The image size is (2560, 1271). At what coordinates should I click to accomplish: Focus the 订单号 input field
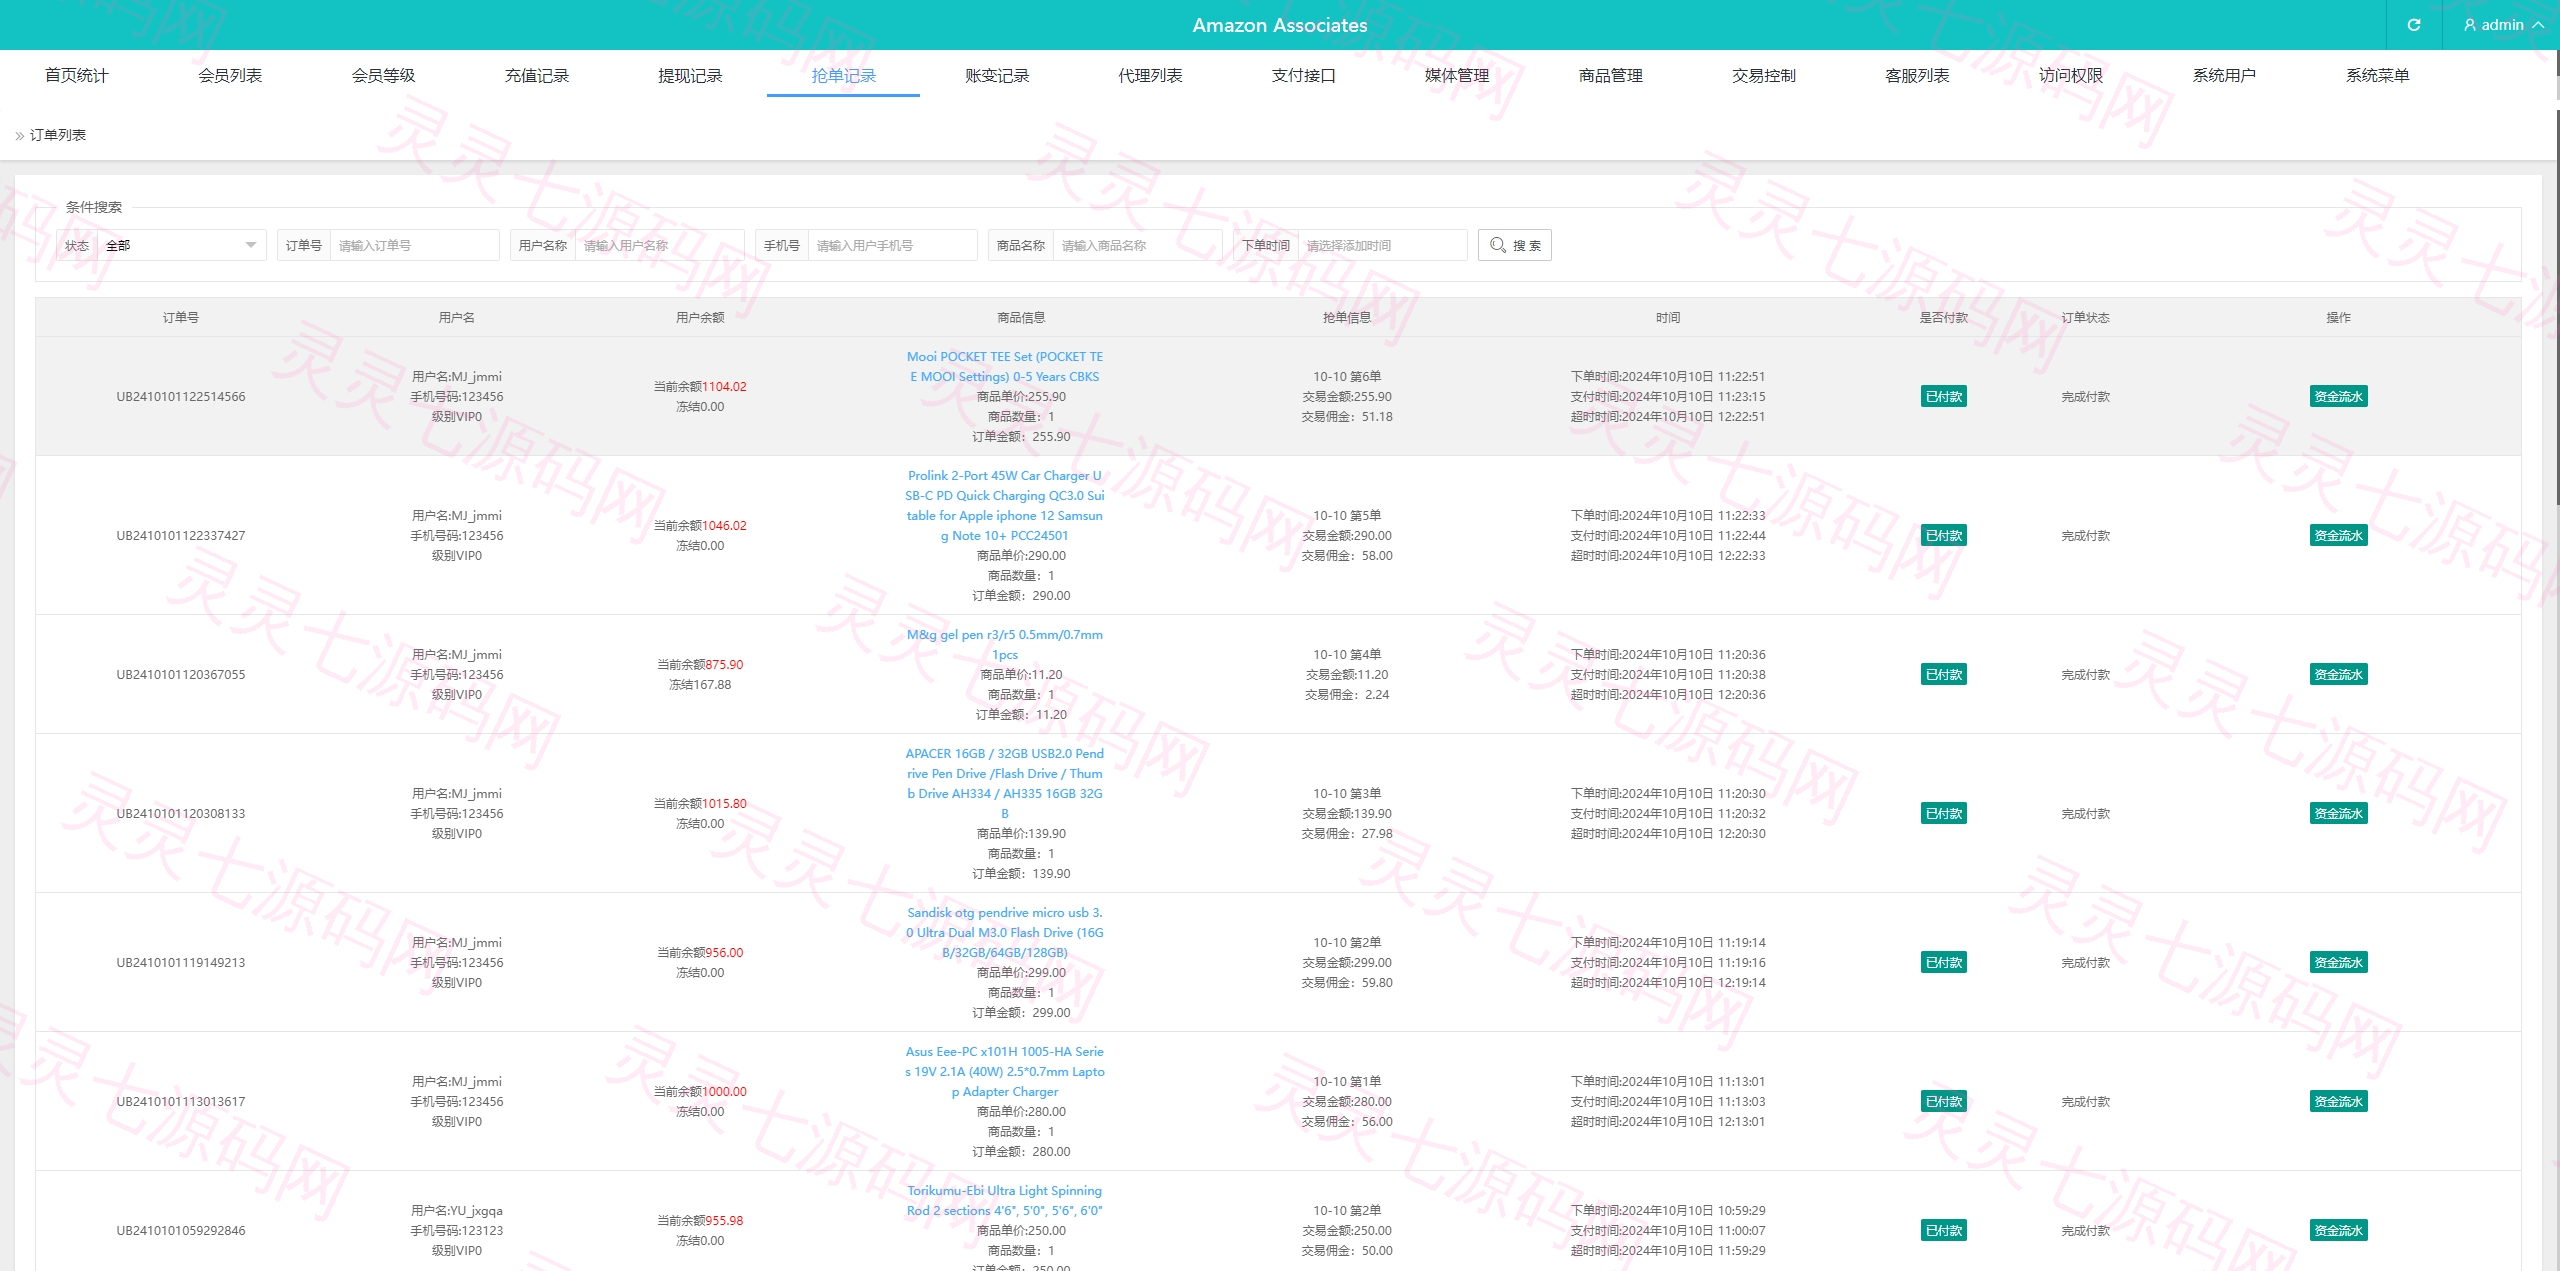(414, 245)
